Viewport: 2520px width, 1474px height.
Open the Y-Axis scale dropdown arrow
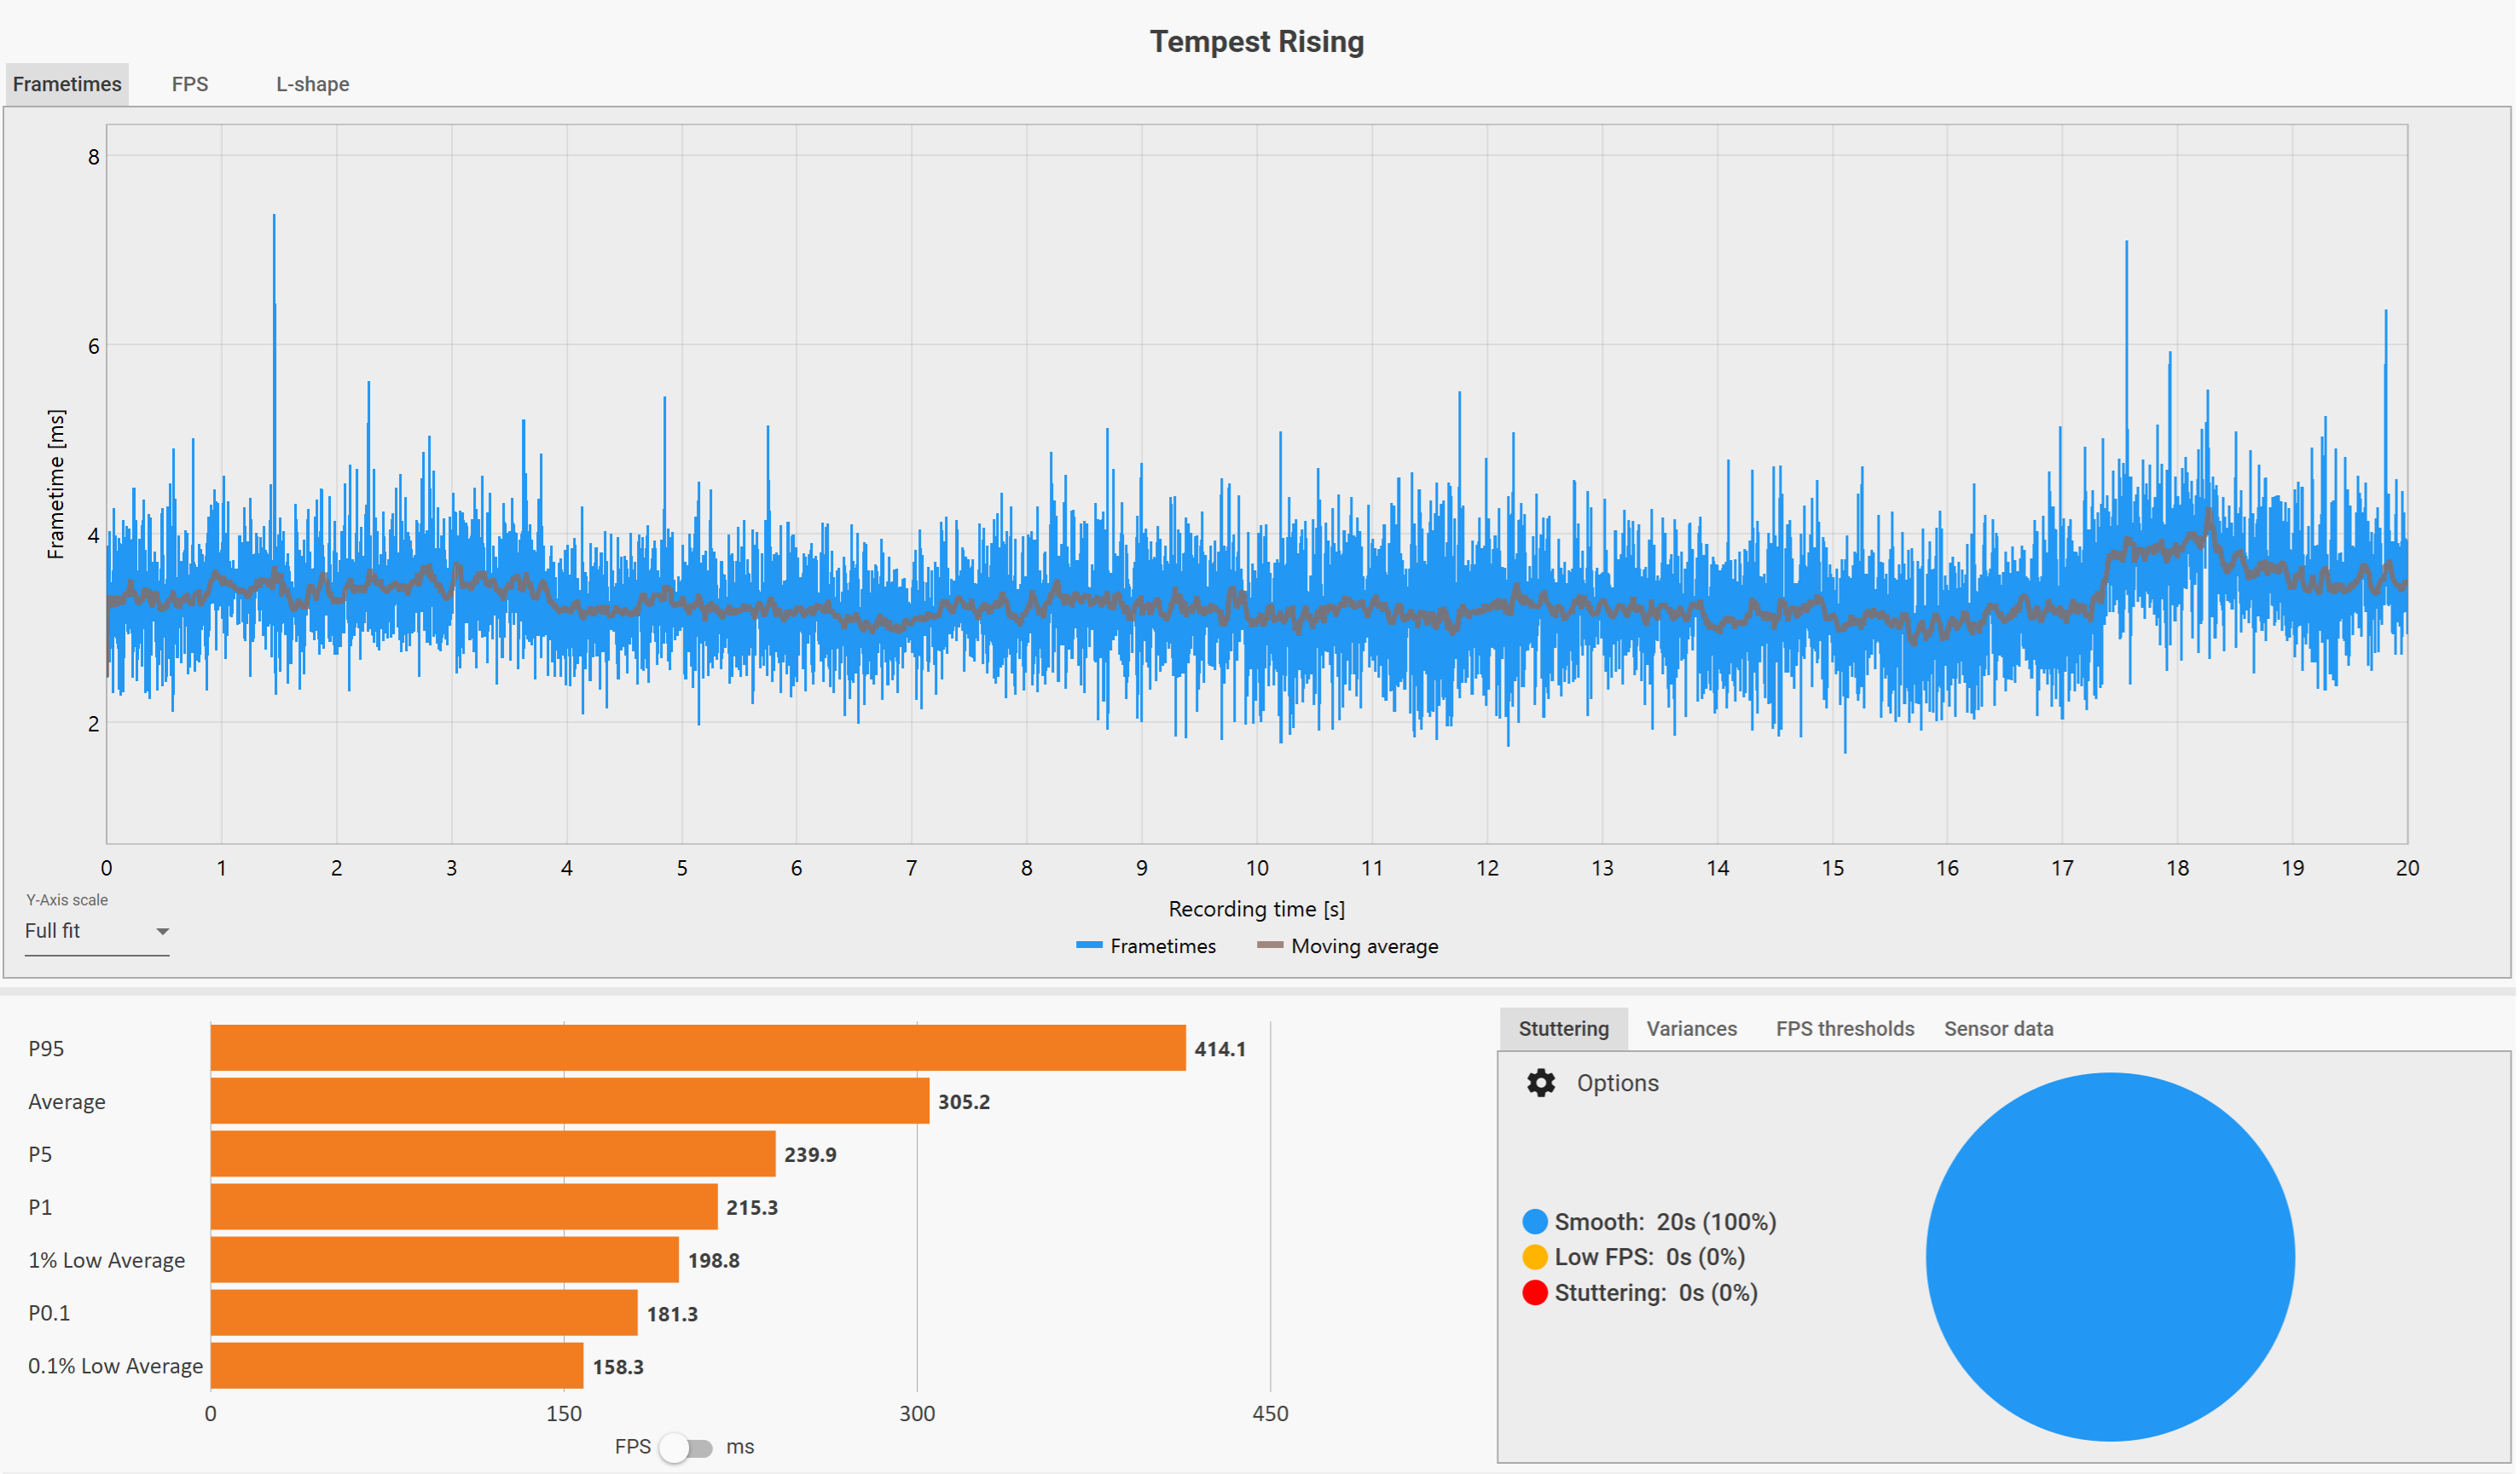pyautogui.click(x=162, y=932)
